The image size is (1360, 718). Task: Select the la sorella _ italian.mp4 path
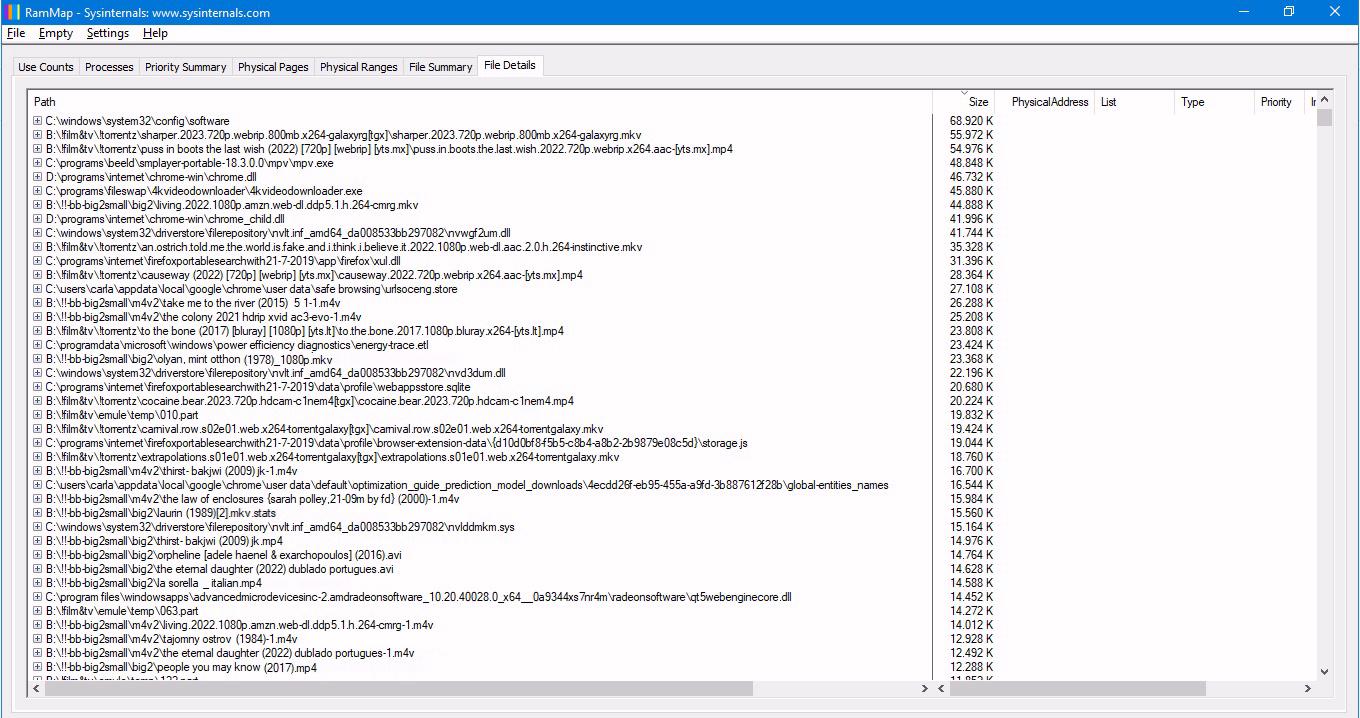click(153, 583)
